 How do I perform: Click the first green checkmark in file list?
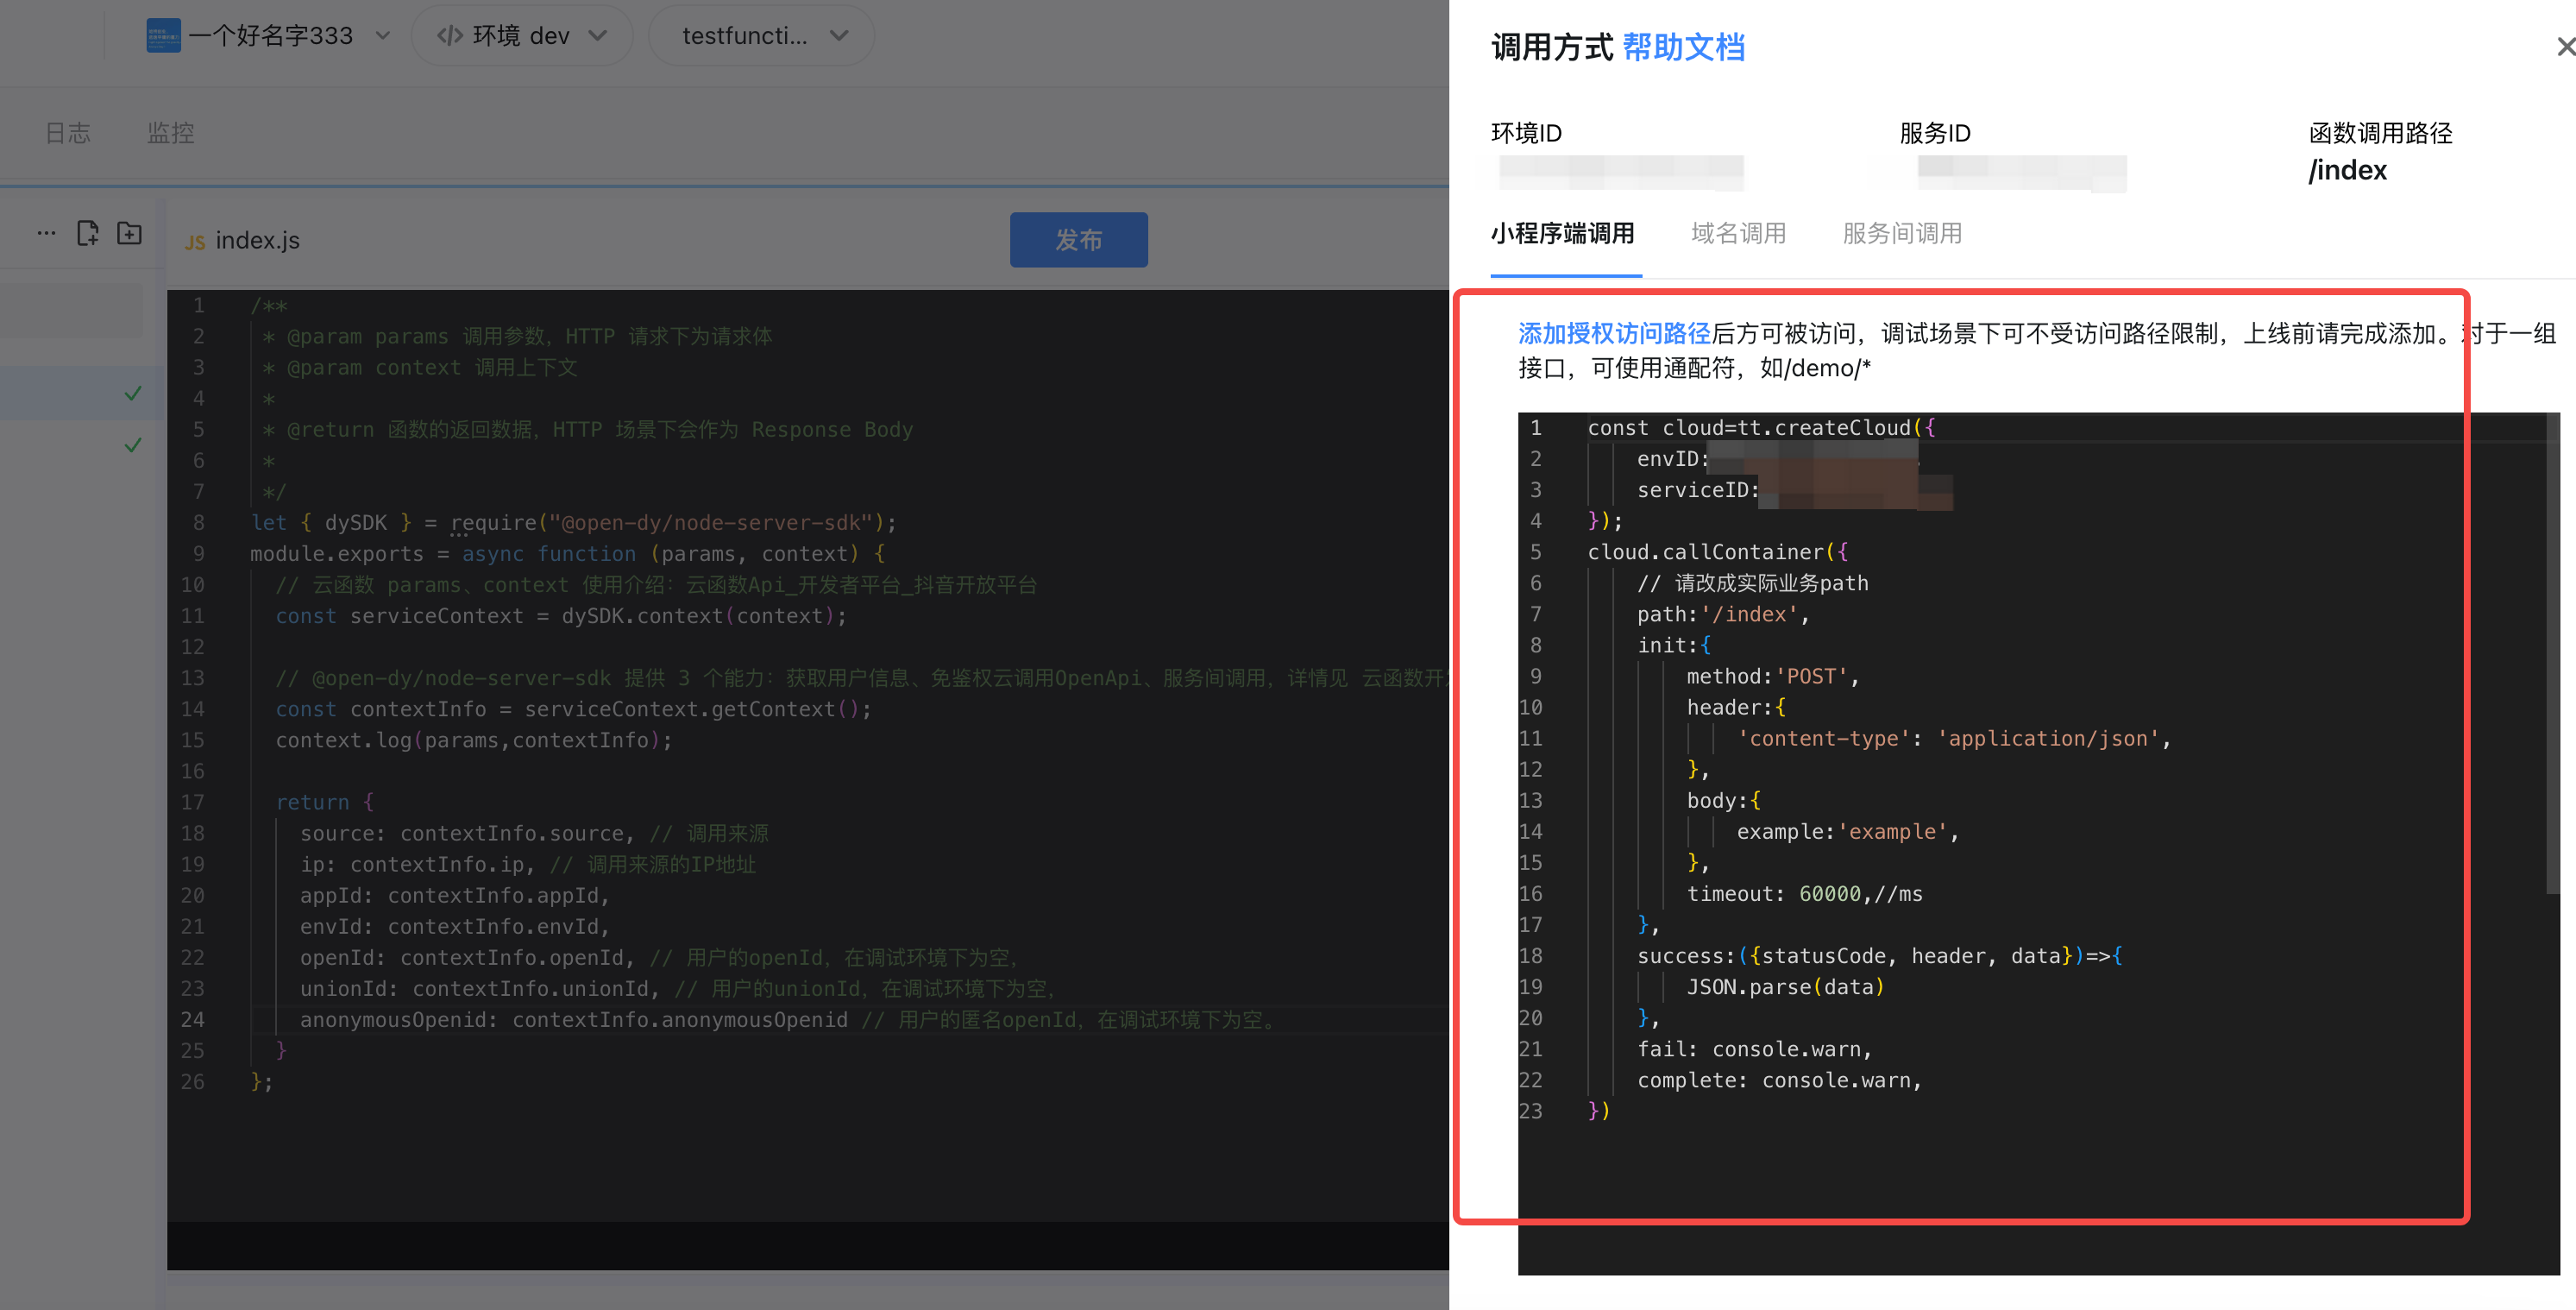click(133, 393)
